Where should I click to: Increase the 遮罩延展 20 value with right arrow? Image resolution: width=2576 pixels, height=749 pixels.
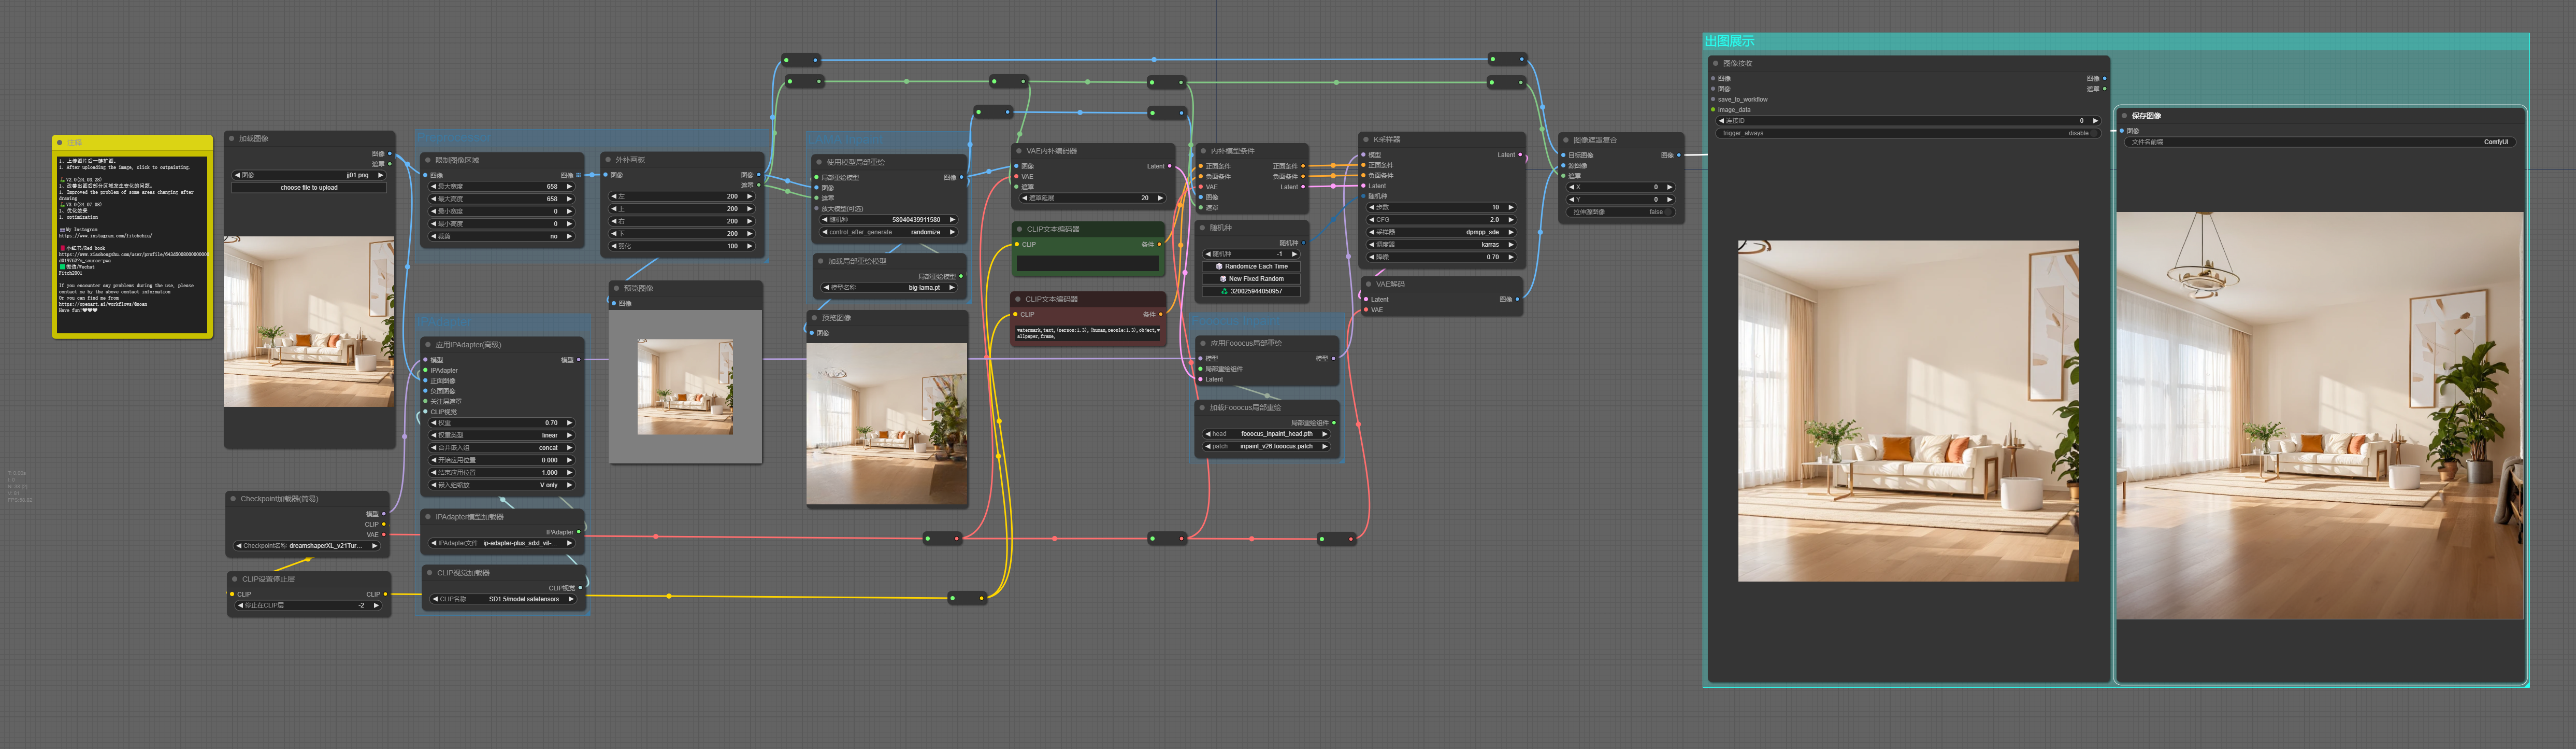pyautogui.click(x=1160, y=198)
